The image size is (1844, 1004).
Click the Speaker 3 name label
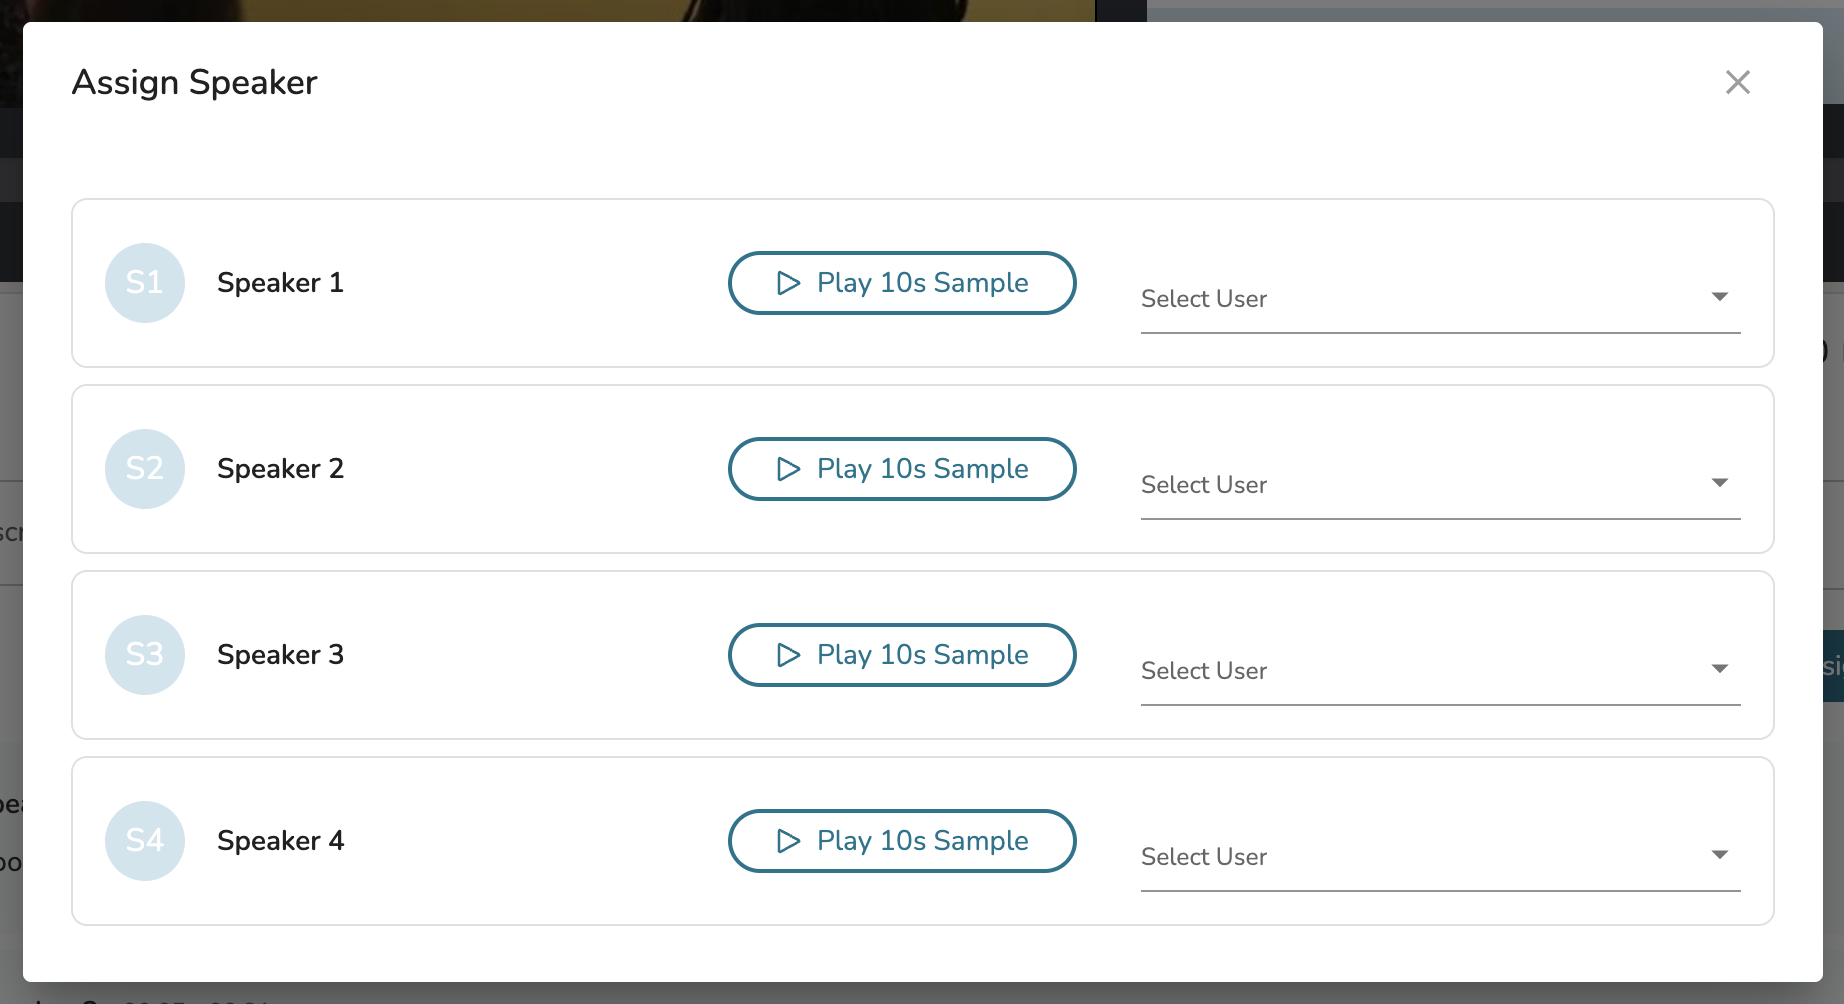tap(280, 655)
